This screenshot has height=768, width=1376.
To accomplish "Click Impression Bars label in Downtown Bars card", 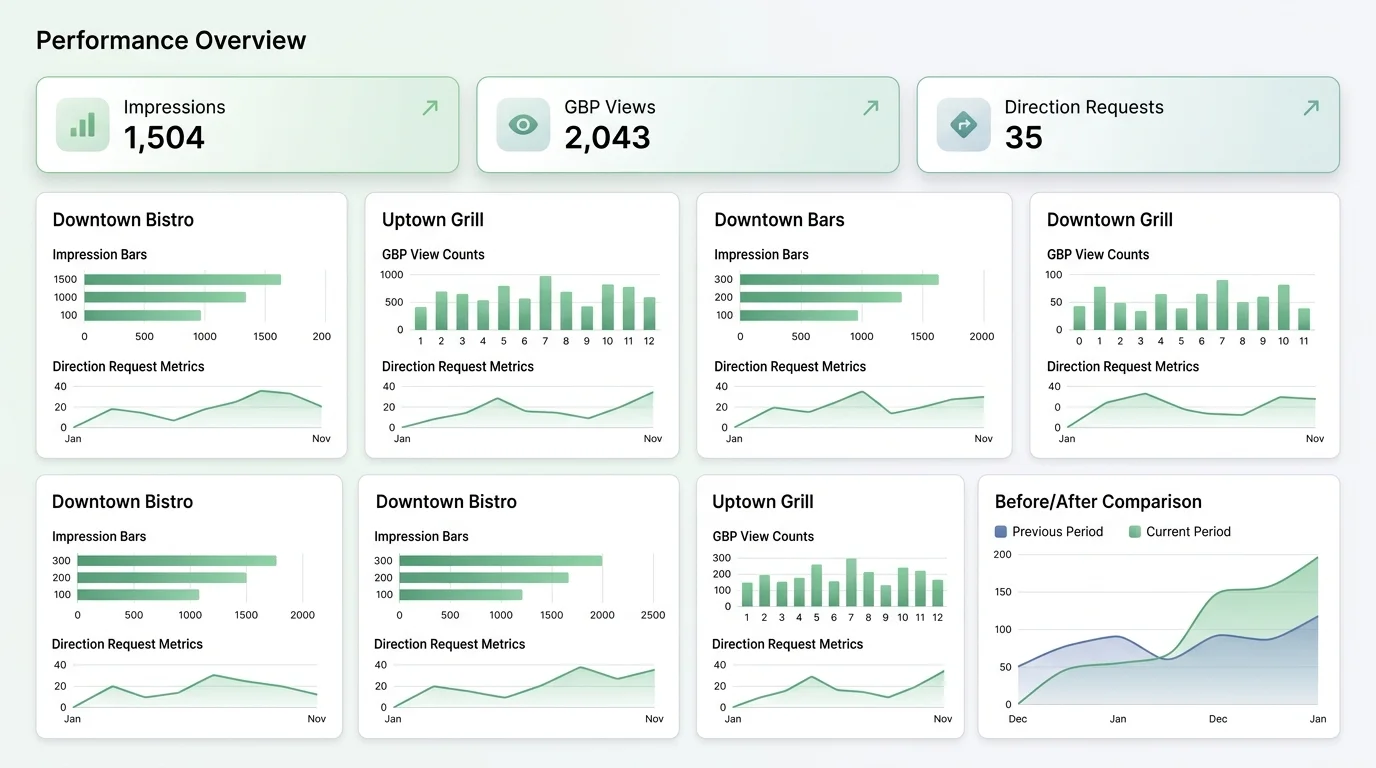I will click(x=761, y=255).
